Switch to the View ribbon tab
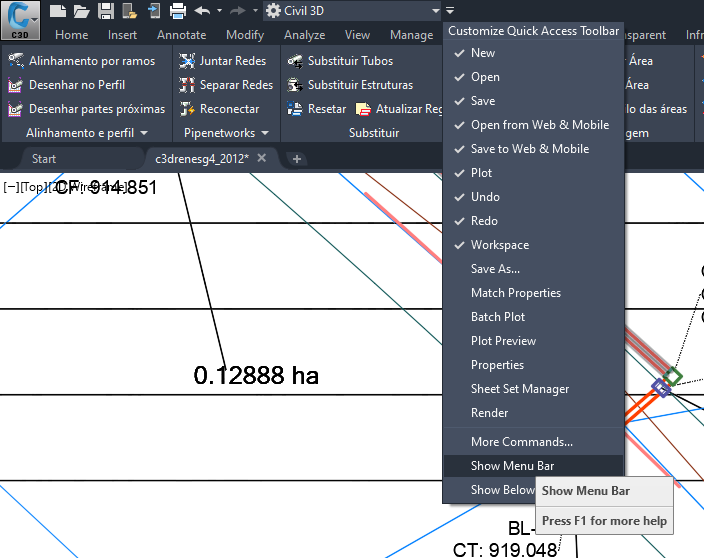The height and width of the screenshot is (558, 704). point(357,35)
